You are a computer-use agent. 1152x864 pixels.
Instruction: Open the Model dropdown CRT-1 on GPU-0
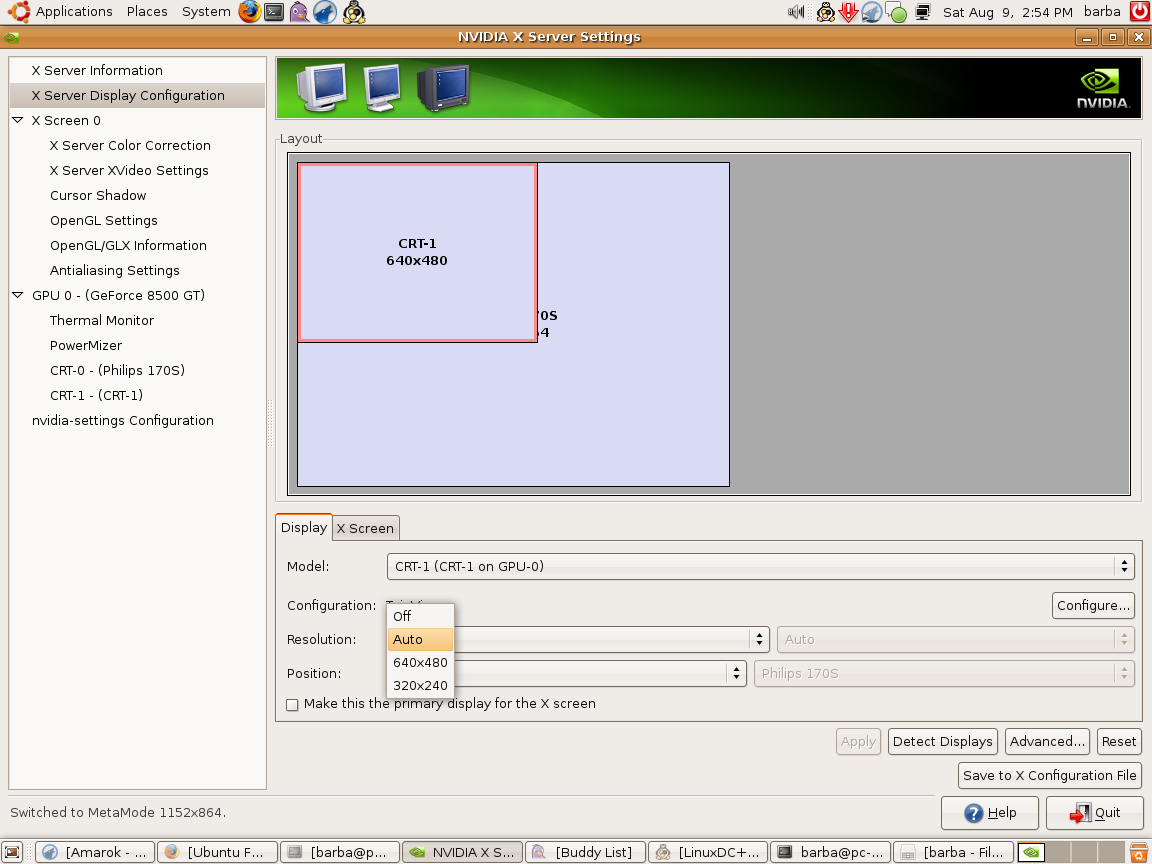760,566
